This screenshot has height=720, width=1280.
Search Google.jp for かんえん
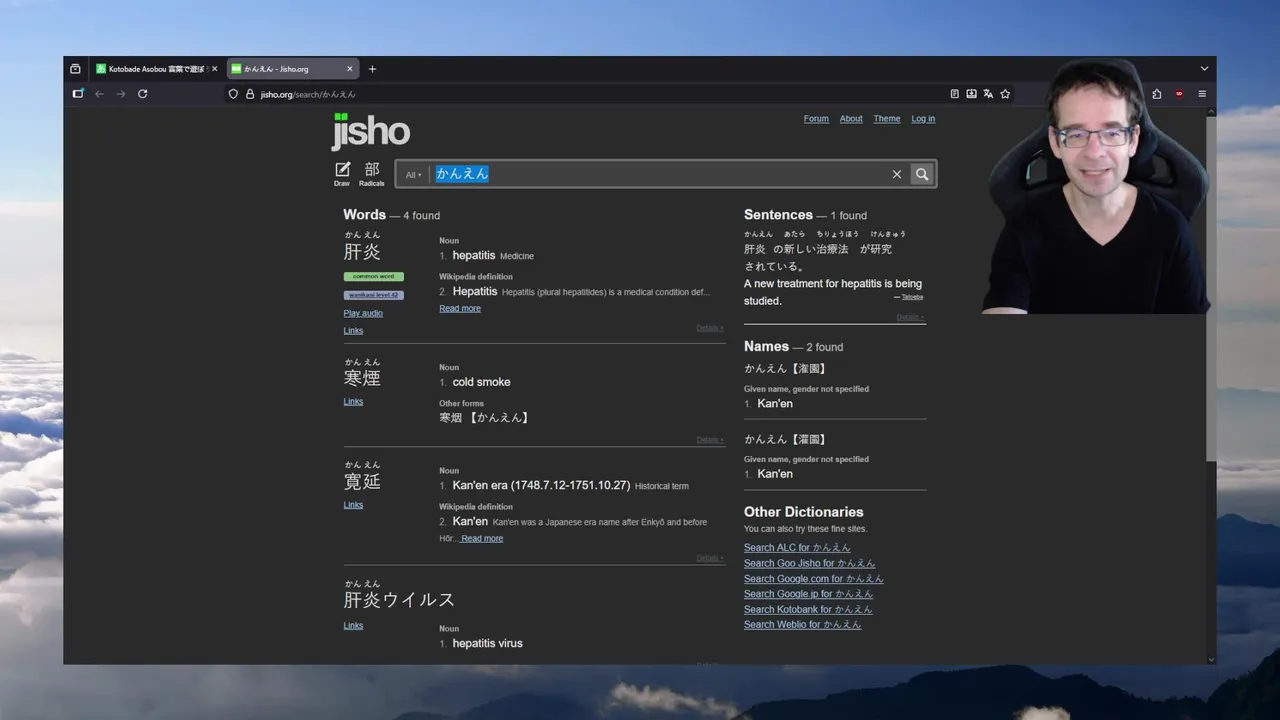(808, 594)
